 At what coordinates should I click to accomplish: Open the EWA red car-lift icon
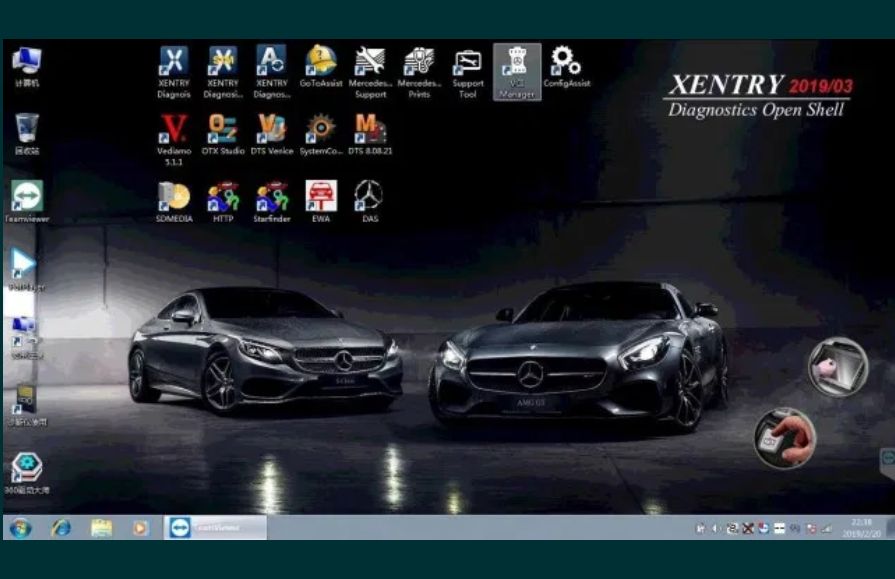321,202
